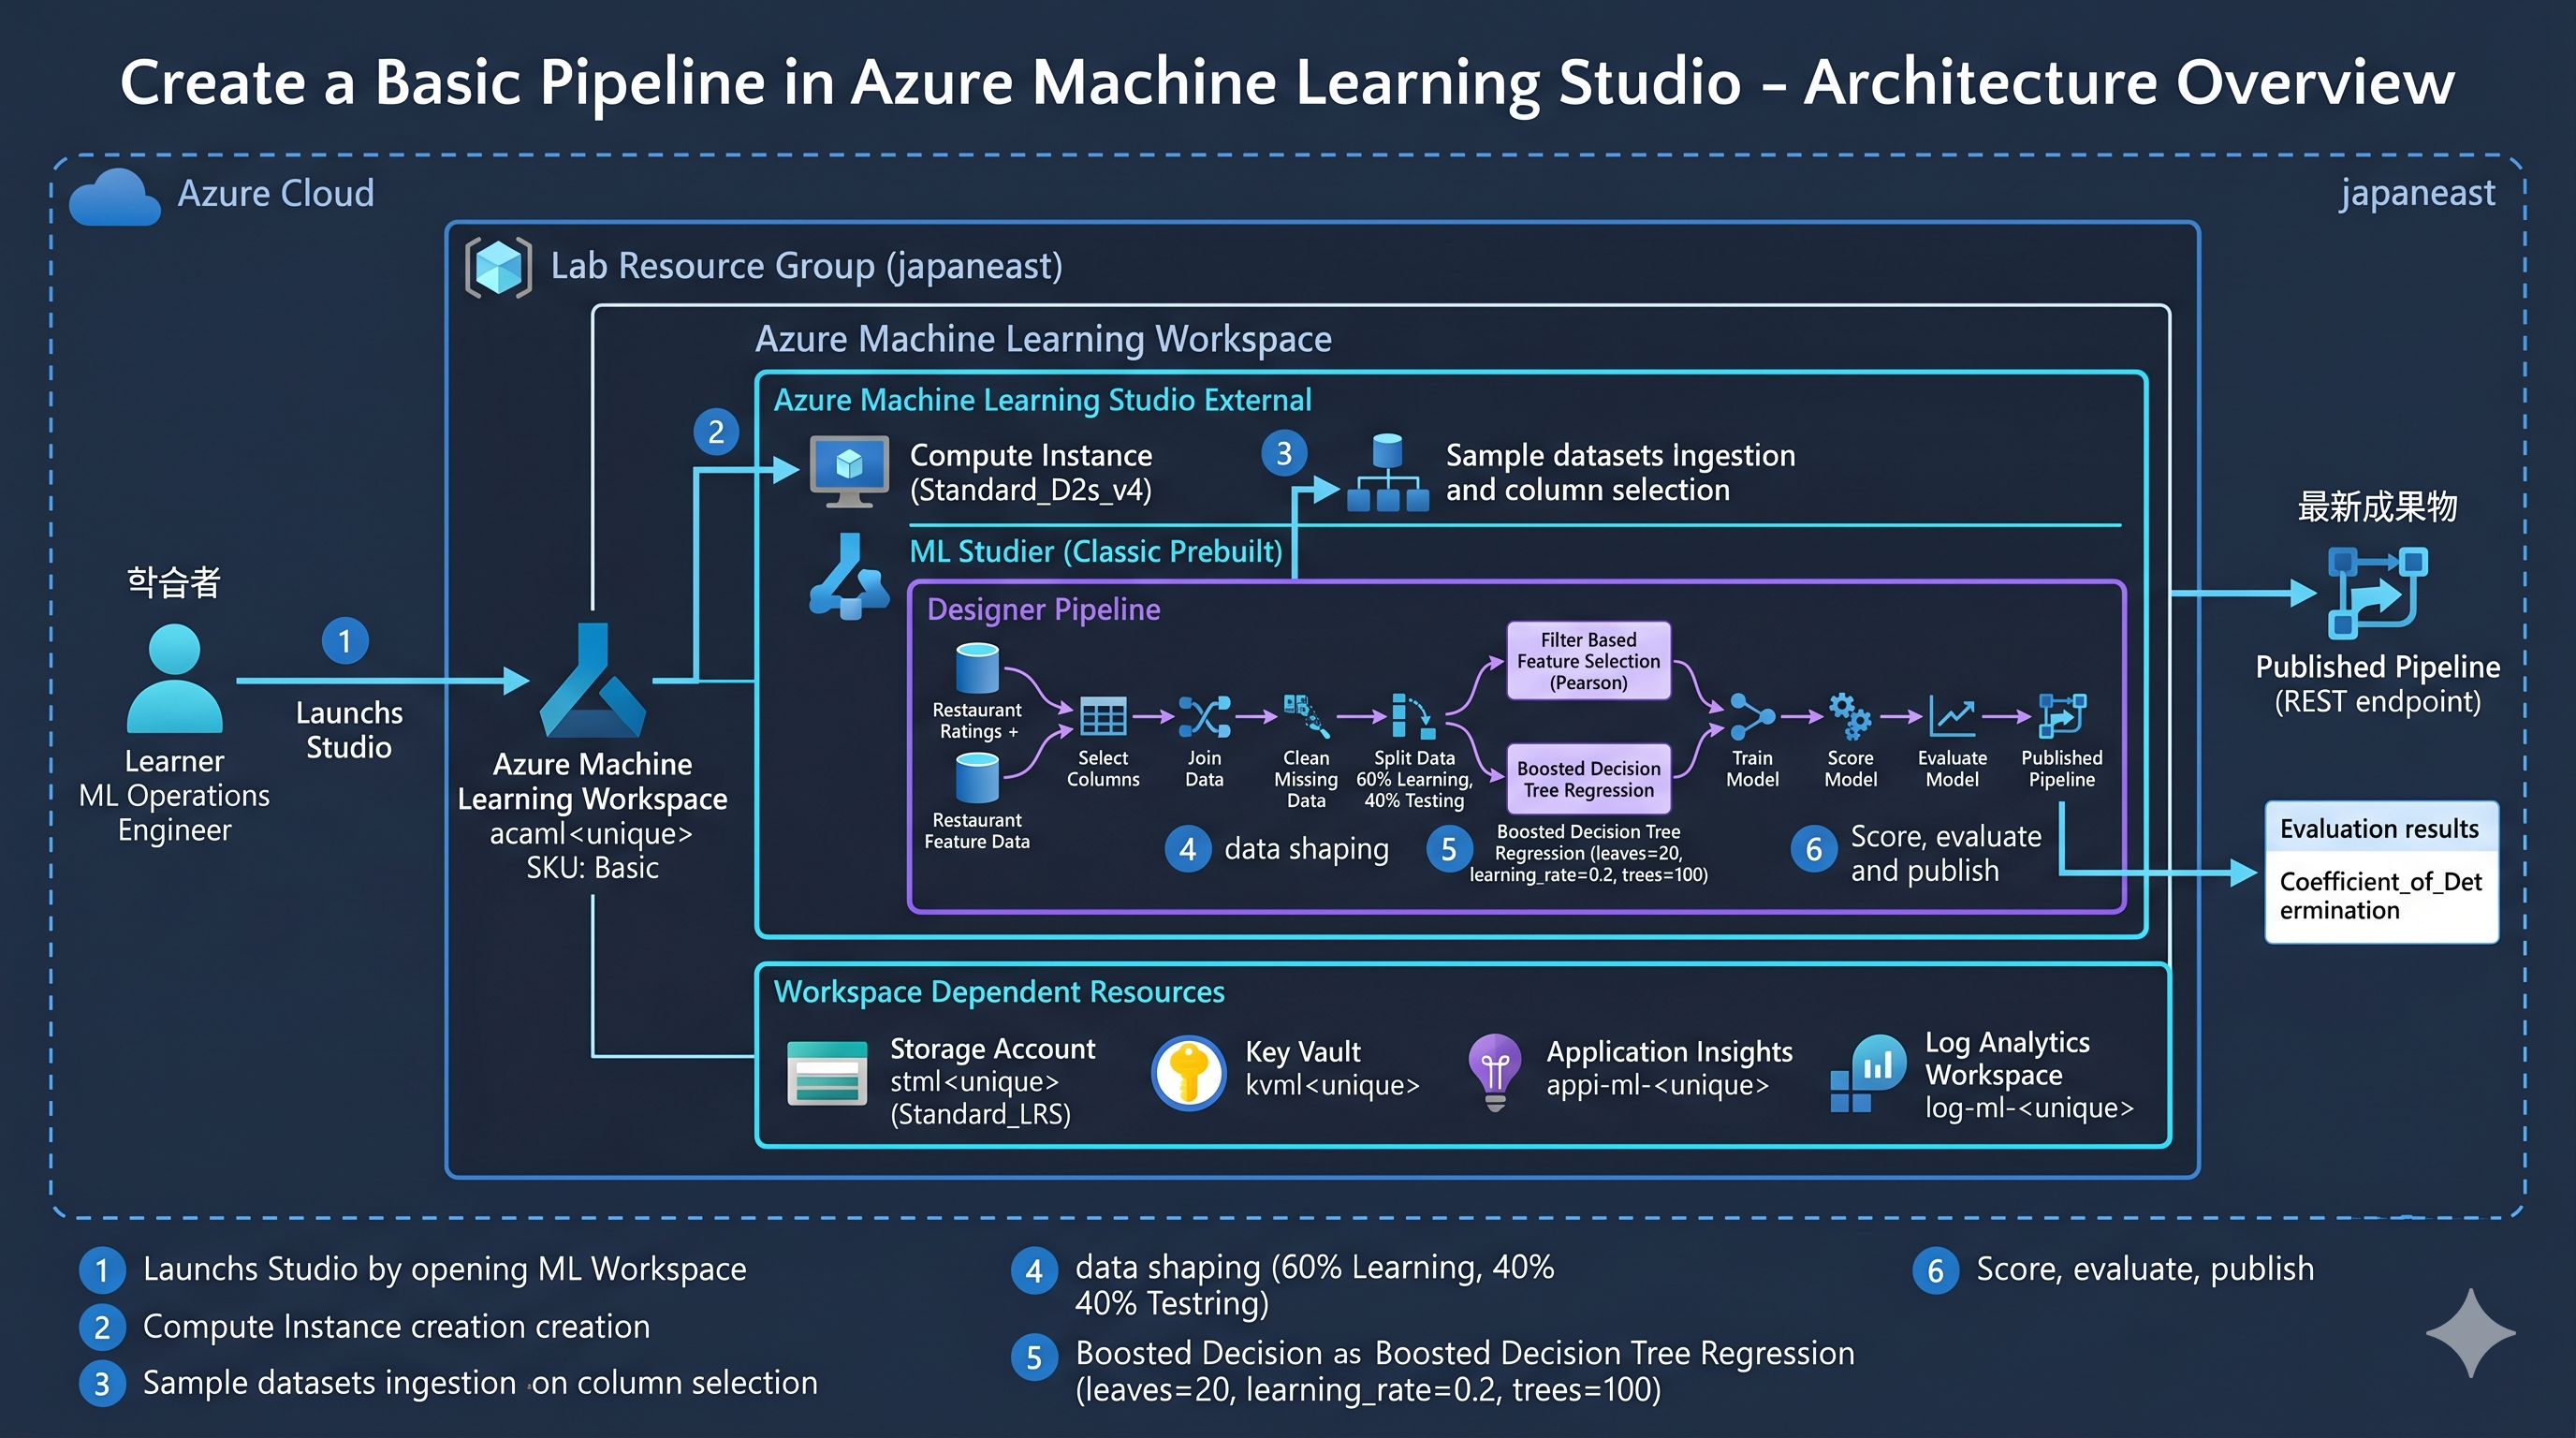Select the Learner person icon

(174, 678)
